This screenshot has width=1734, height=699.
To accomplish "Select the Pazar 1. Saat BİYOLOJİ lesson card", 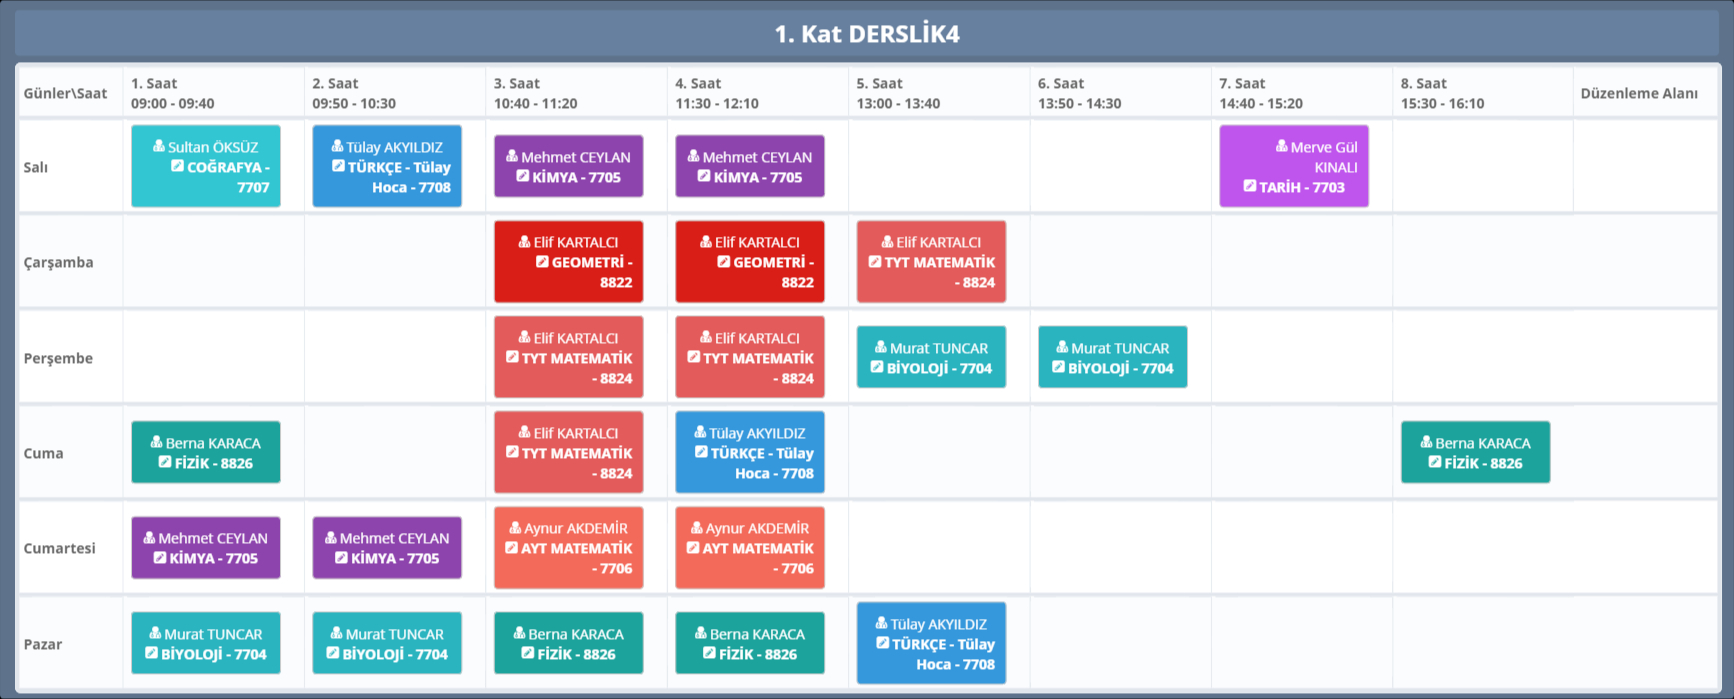I will tap(205, 644).
